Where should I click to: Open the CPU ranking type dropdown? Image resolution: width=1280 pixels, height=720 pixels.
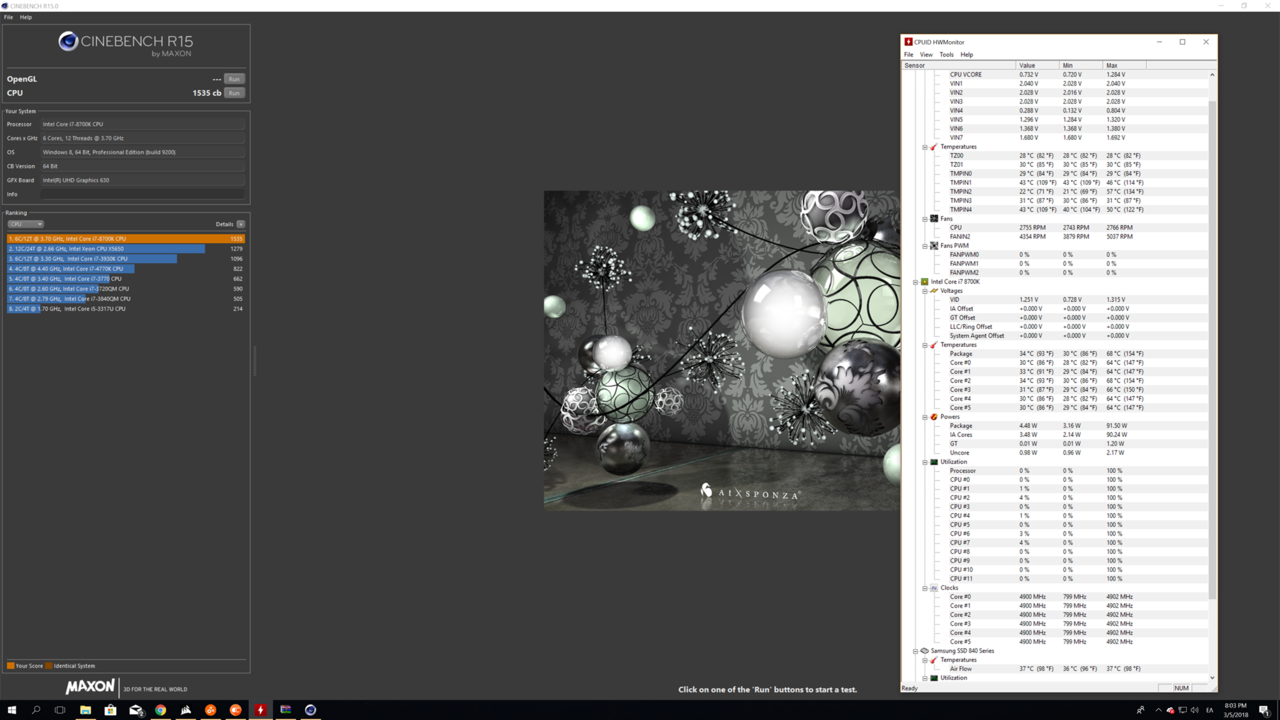click(x=25, y=224)
